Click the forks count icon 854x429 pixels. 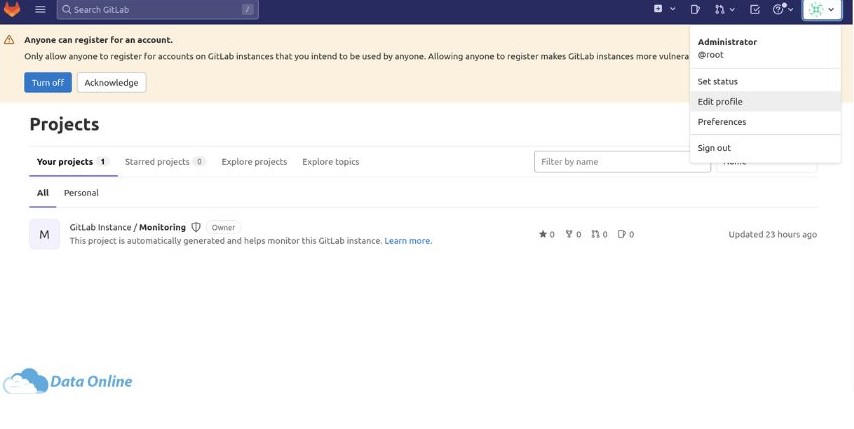coord(569,234)
